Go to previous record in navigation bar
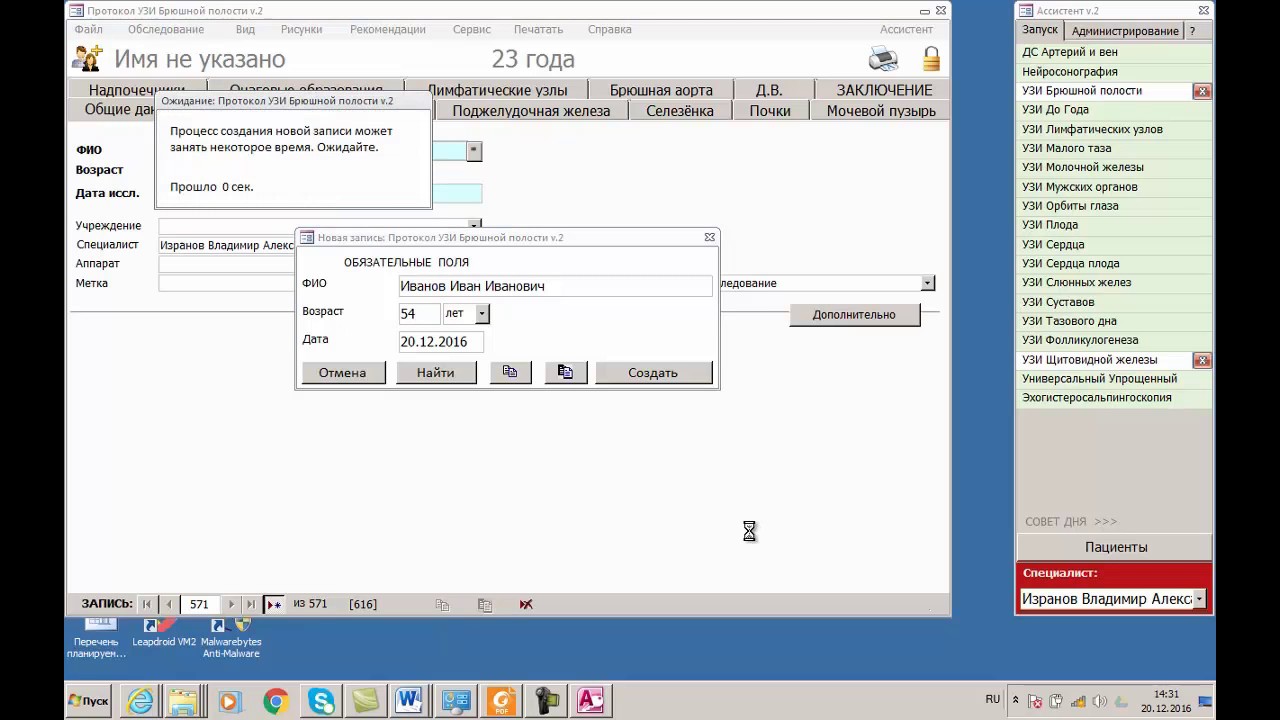 (168, 604)
